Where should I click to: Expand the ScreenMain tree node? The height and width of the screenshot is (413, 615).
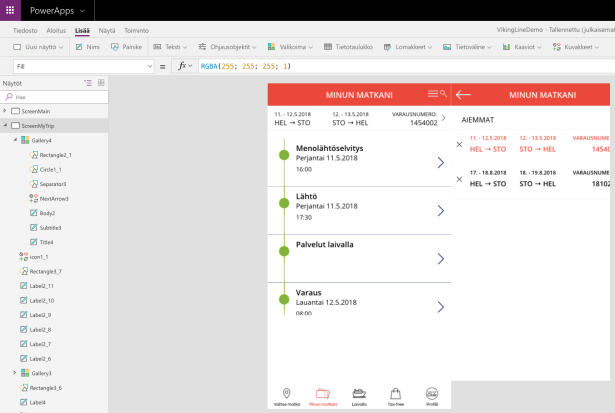[x=5, y=111]
